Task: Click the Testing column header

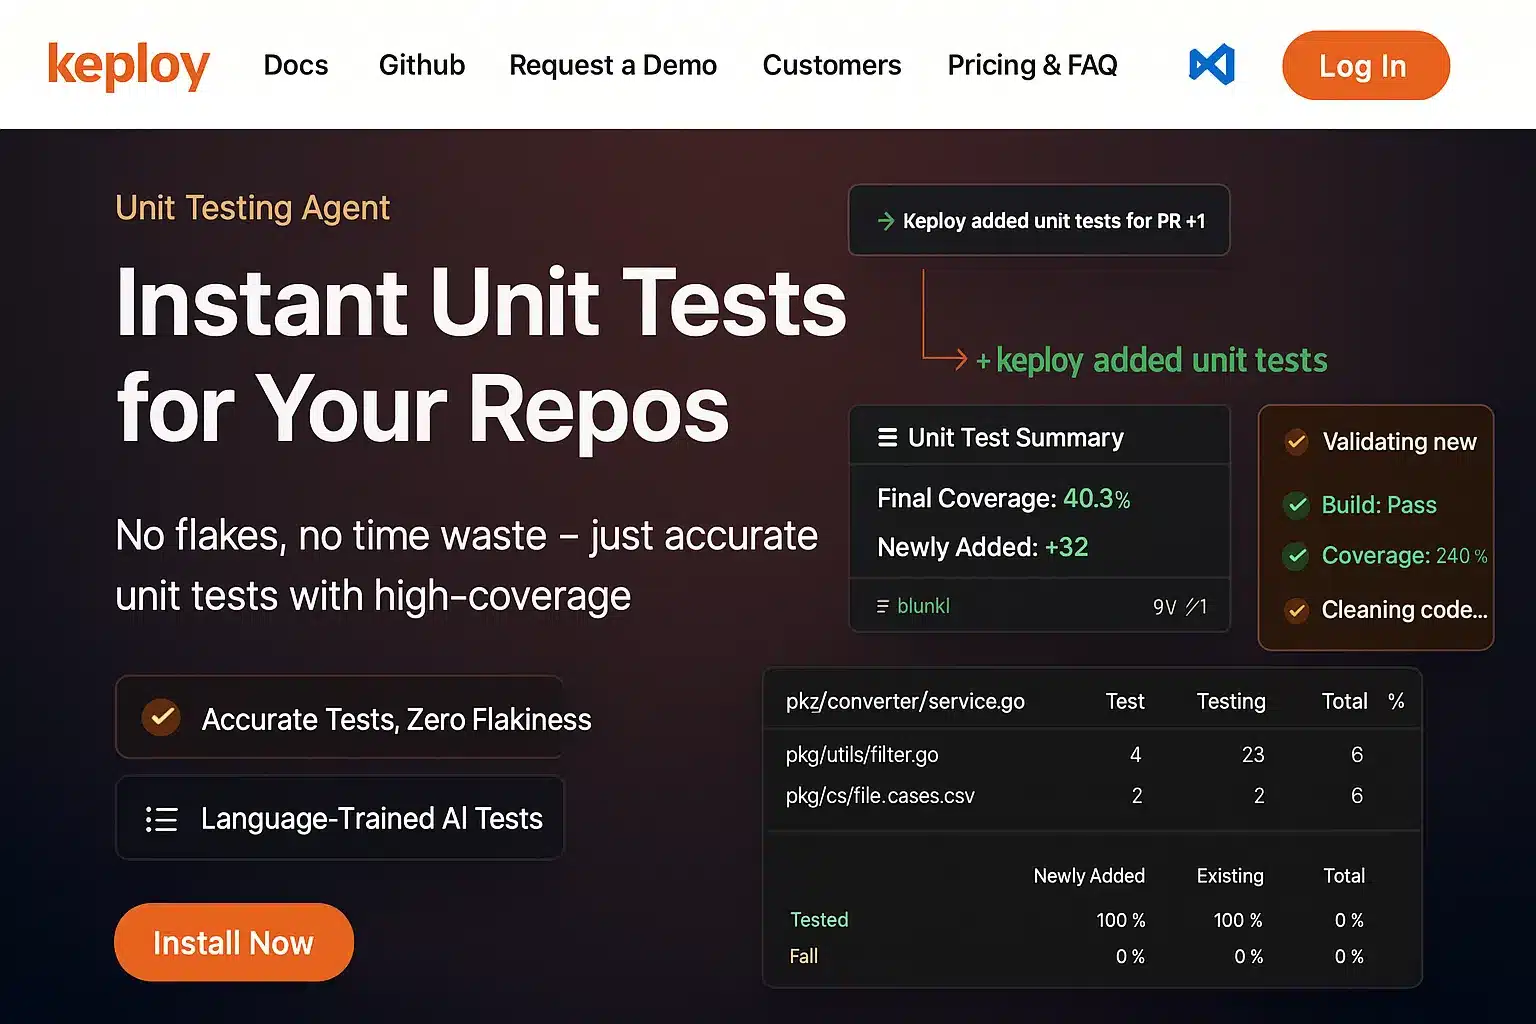Action: (1231, 701)
